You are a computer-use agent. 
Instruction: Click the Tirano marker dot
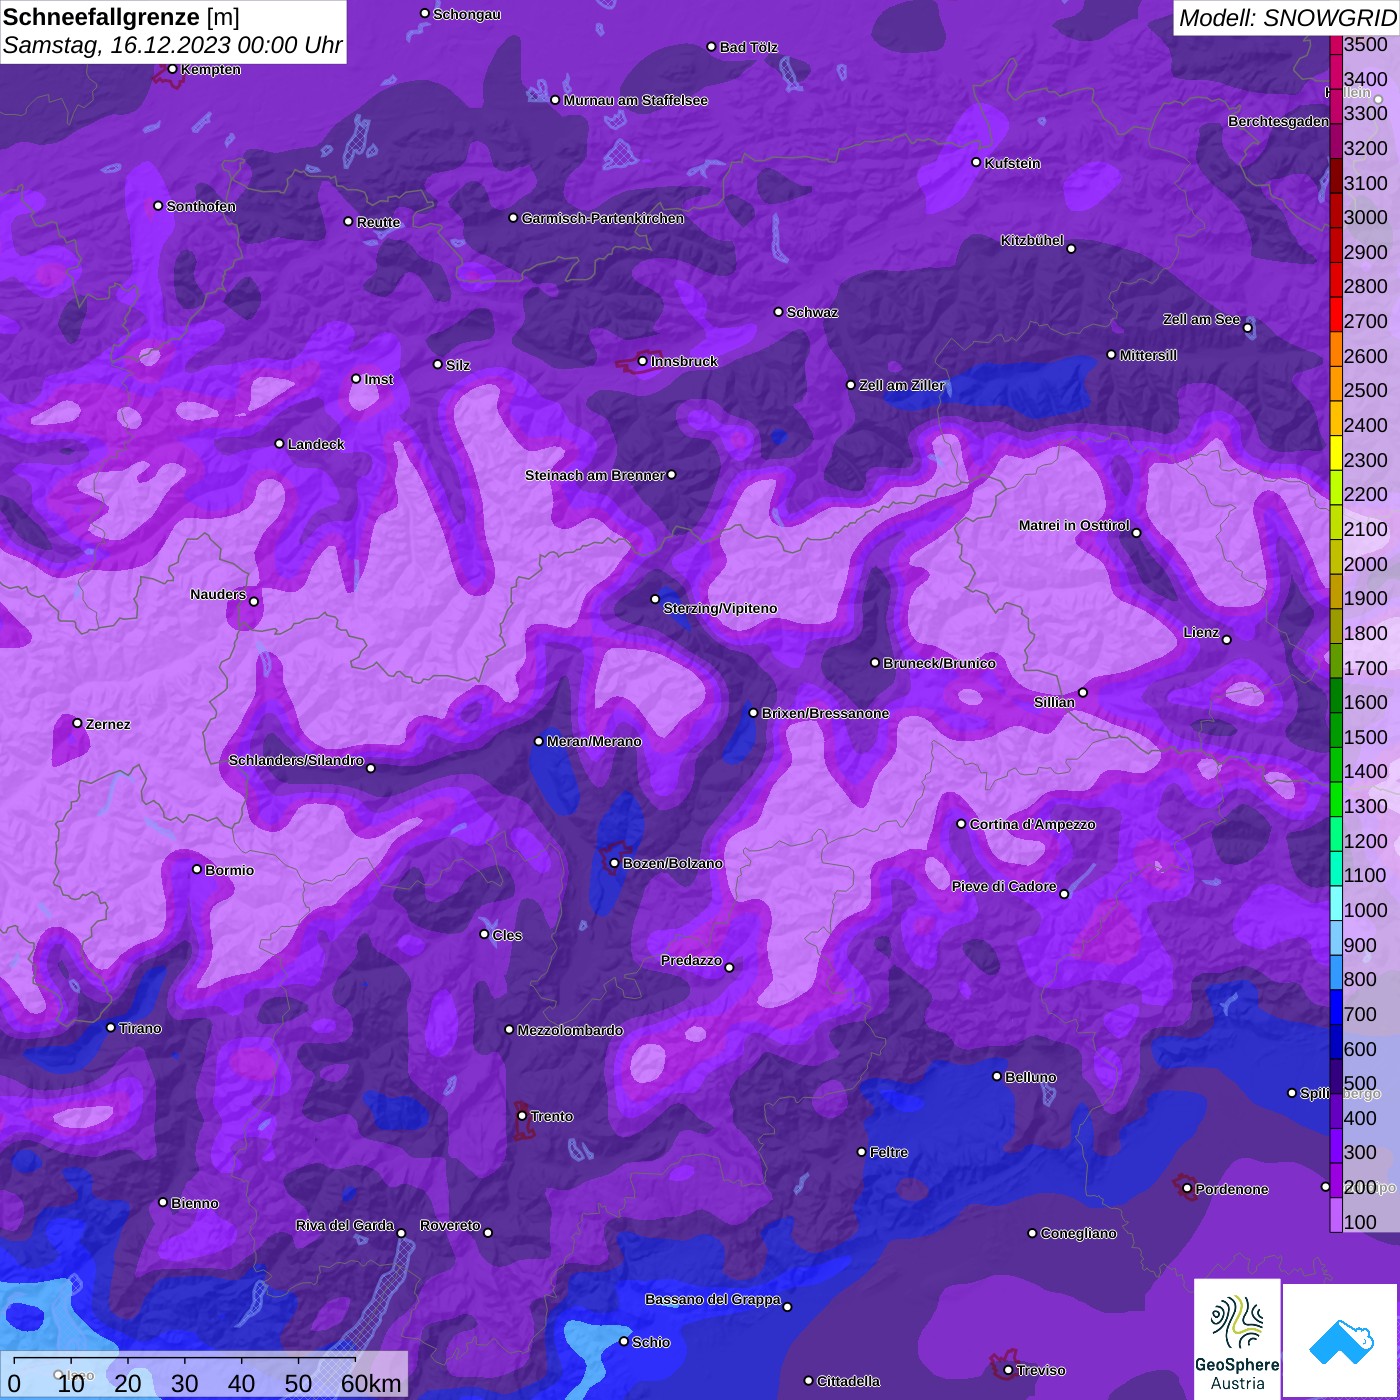111,1027
